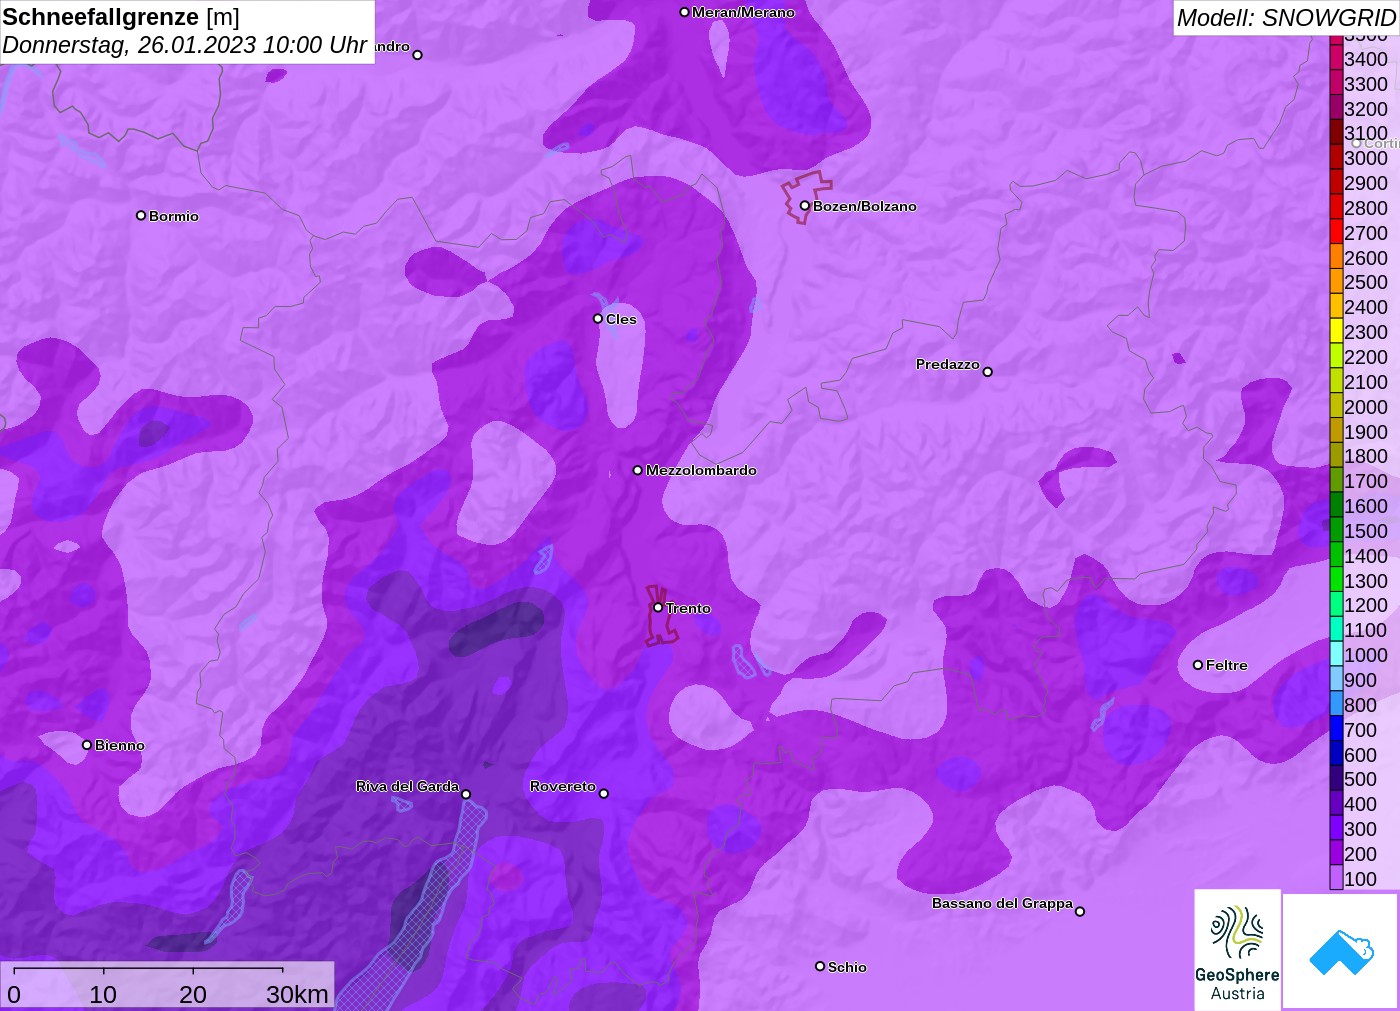
Task: Open the GeoSphere Austria logo
Action: pos(1237,950)
